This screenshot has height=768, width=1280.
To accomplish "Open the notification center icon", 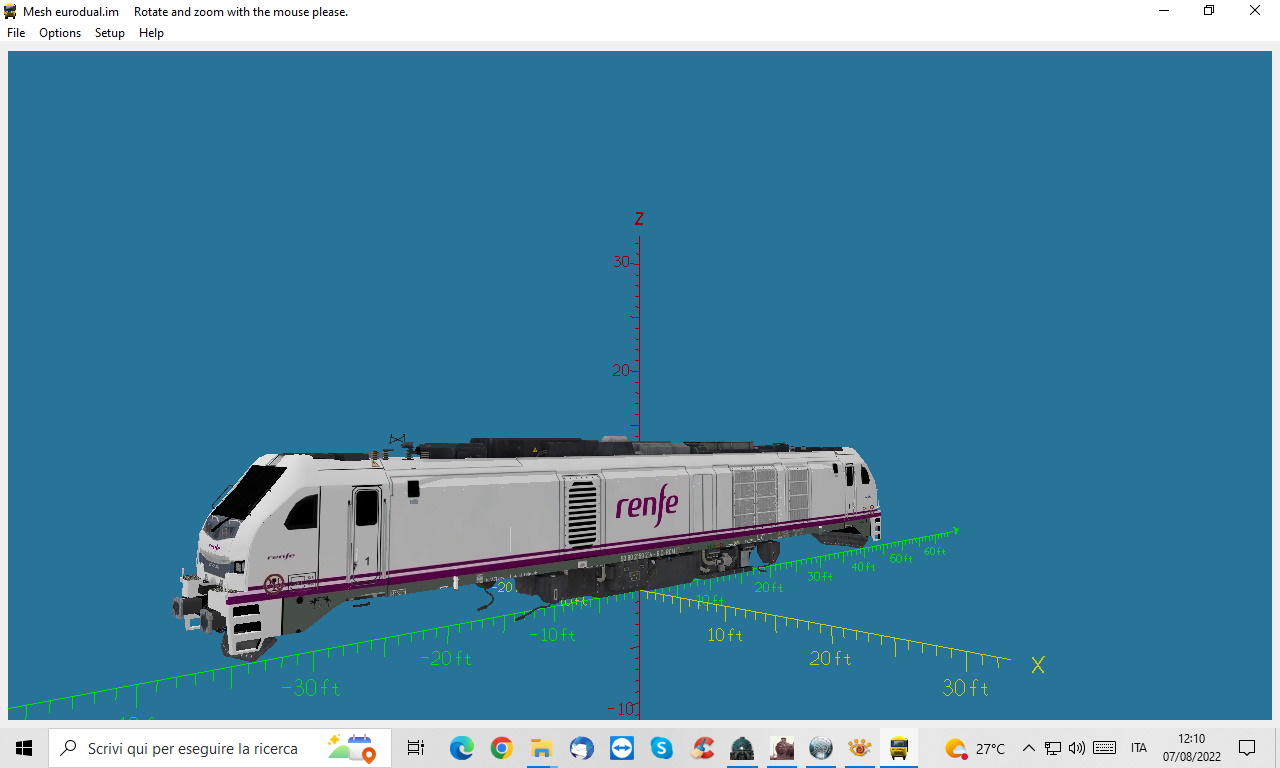I will [x=1247, y=748].
